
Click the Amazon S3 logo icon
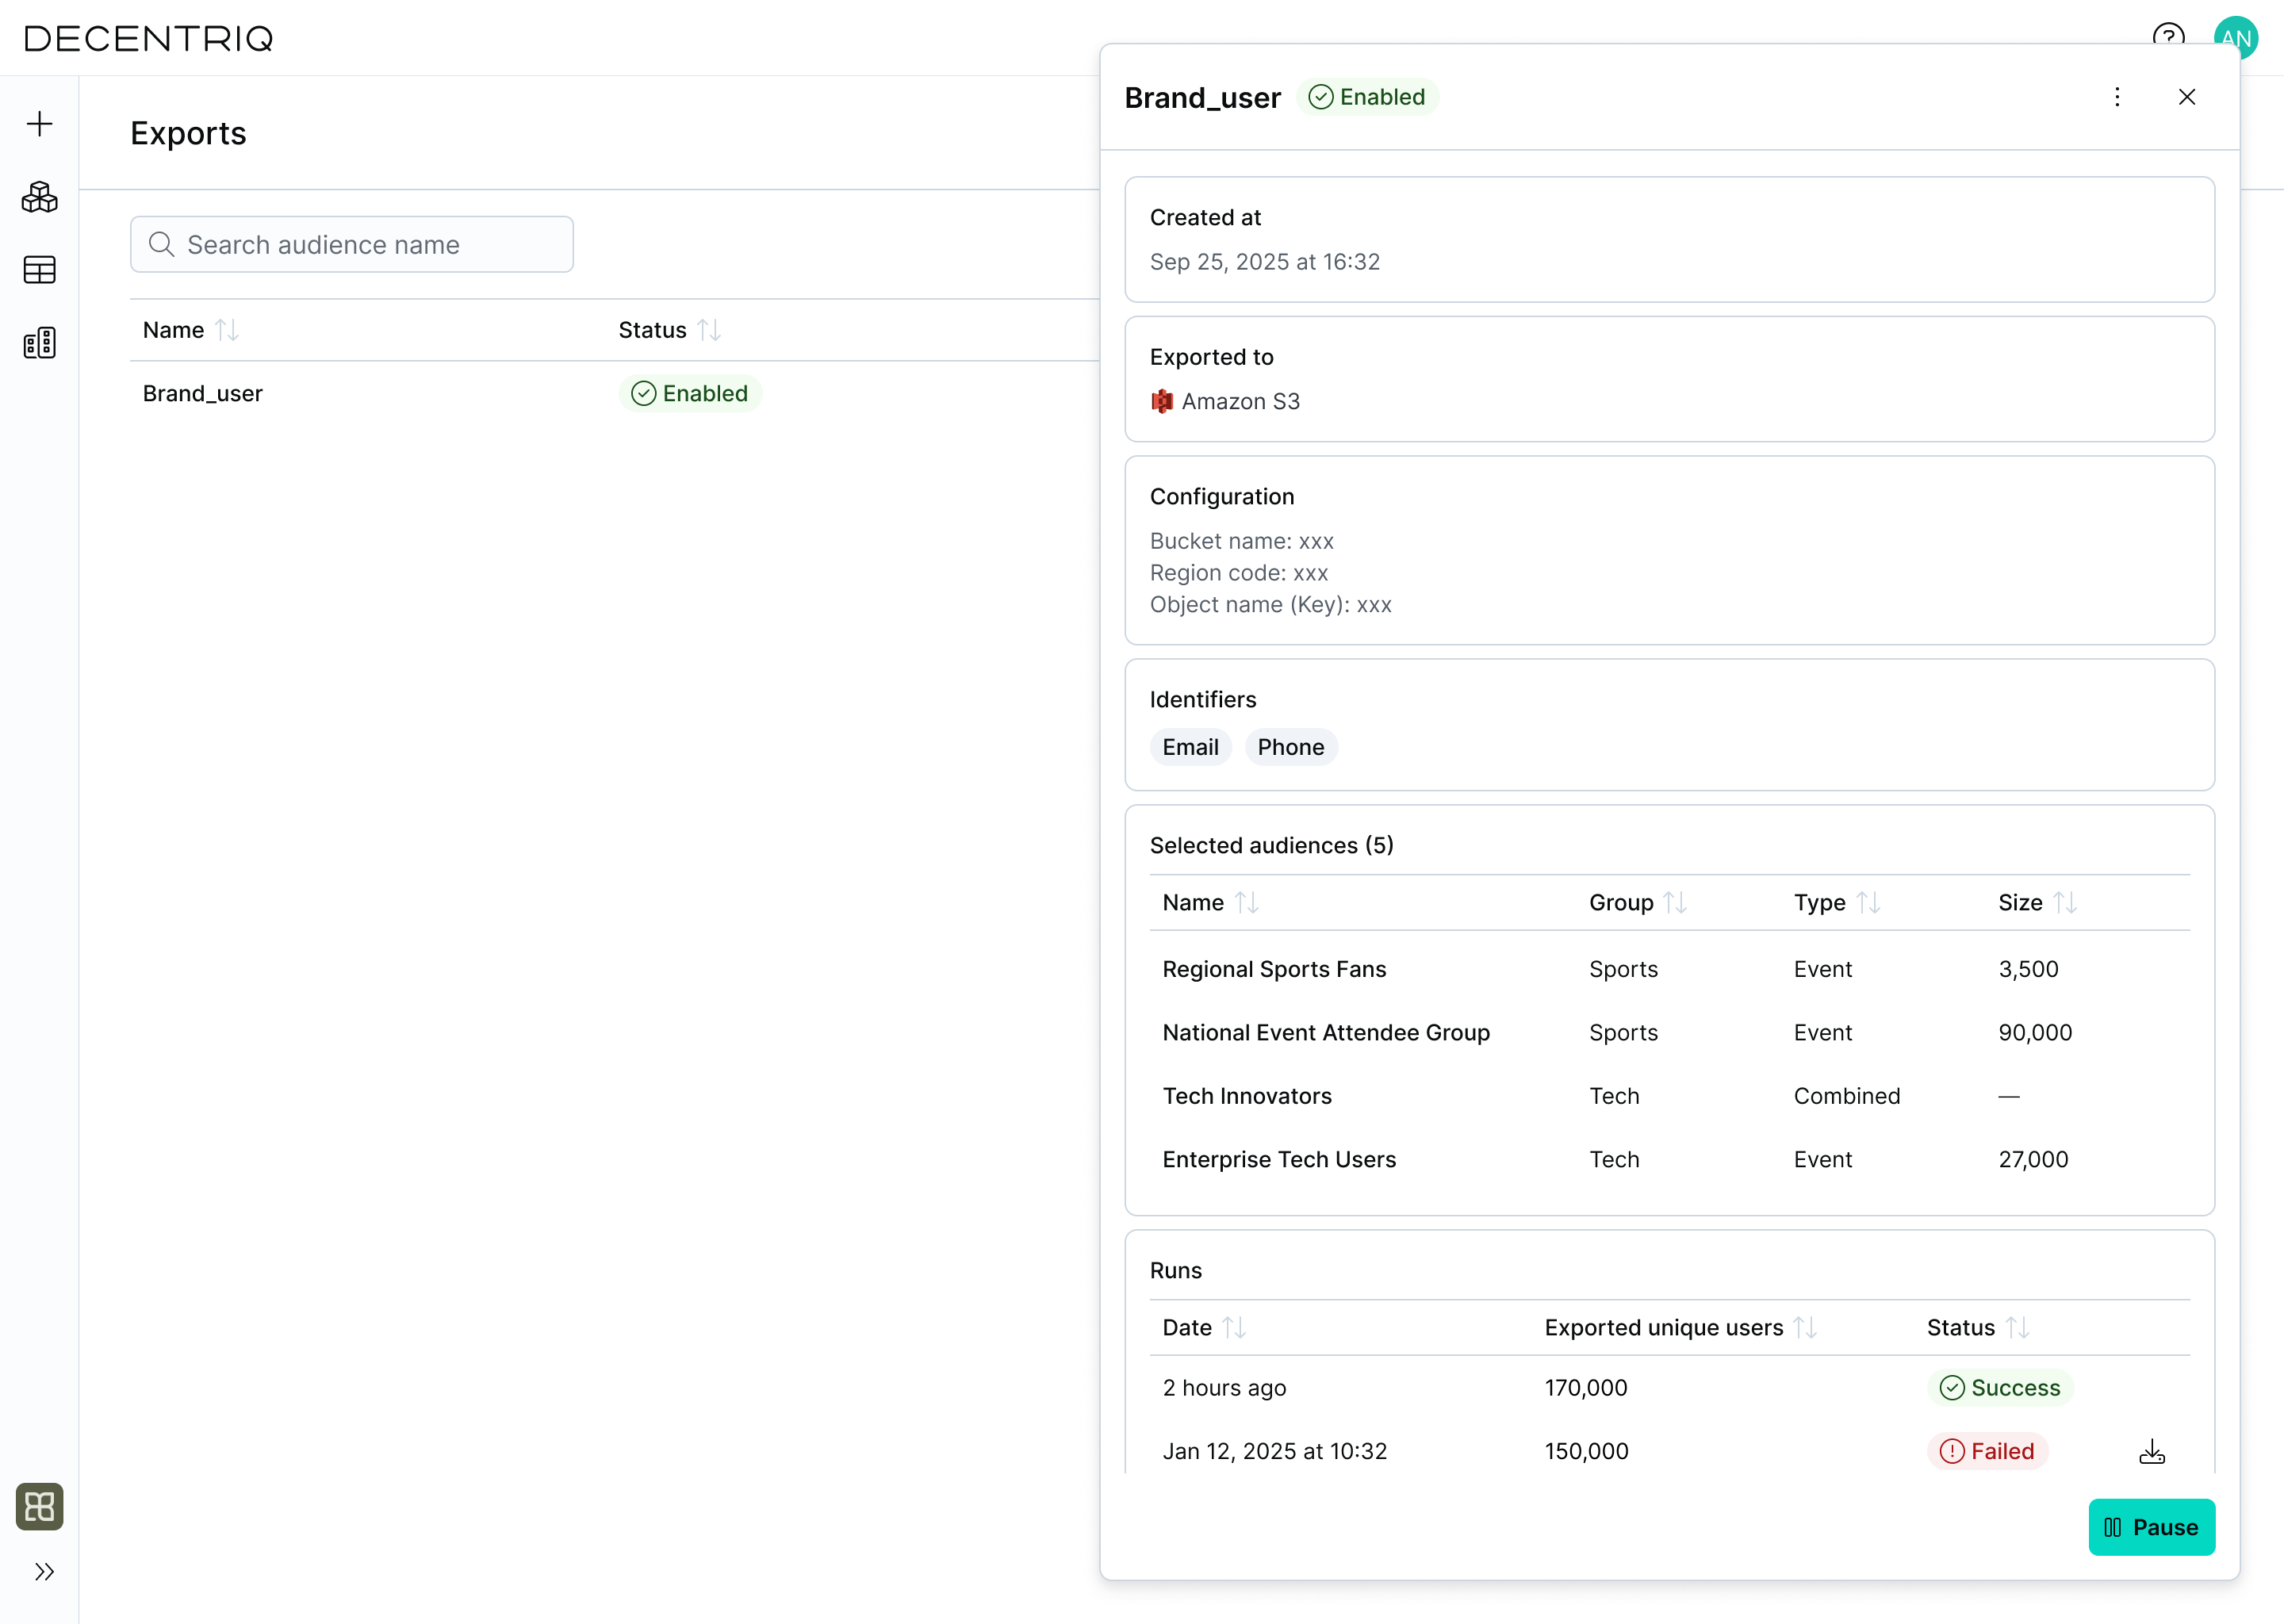click(x=1161, y=401)
